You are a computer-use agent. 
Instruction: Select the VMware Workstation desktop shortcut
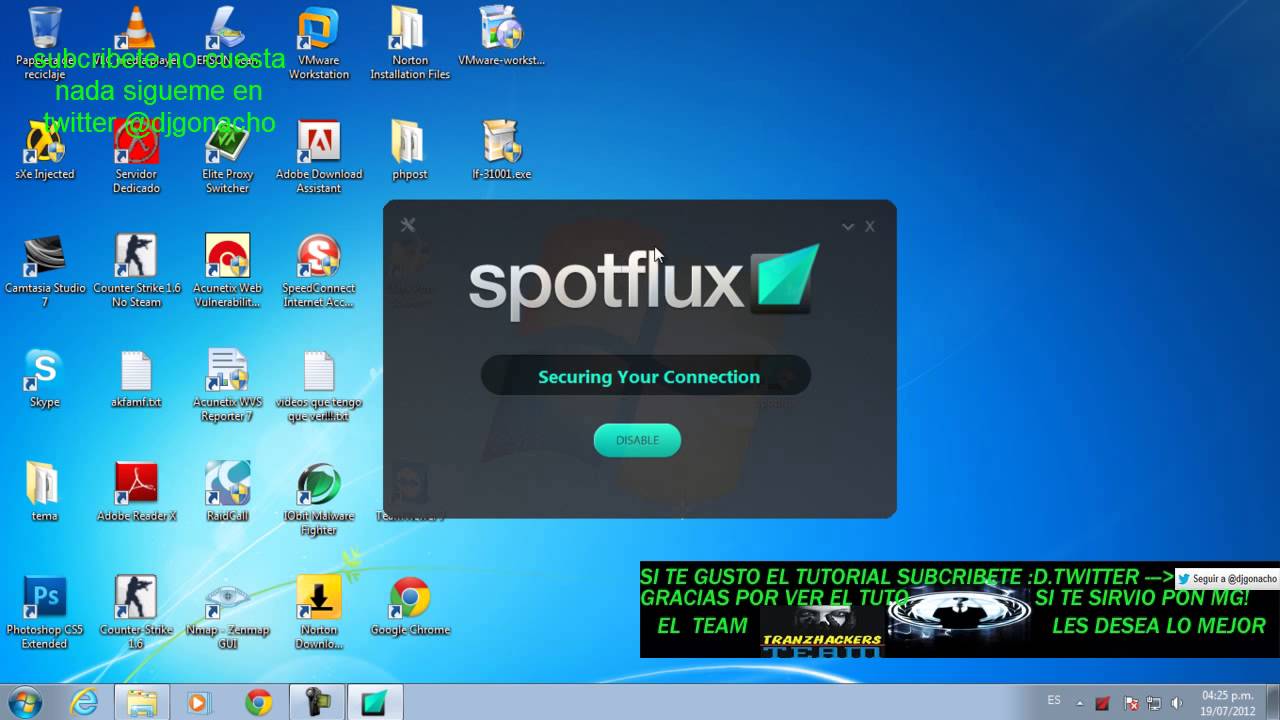319,43
